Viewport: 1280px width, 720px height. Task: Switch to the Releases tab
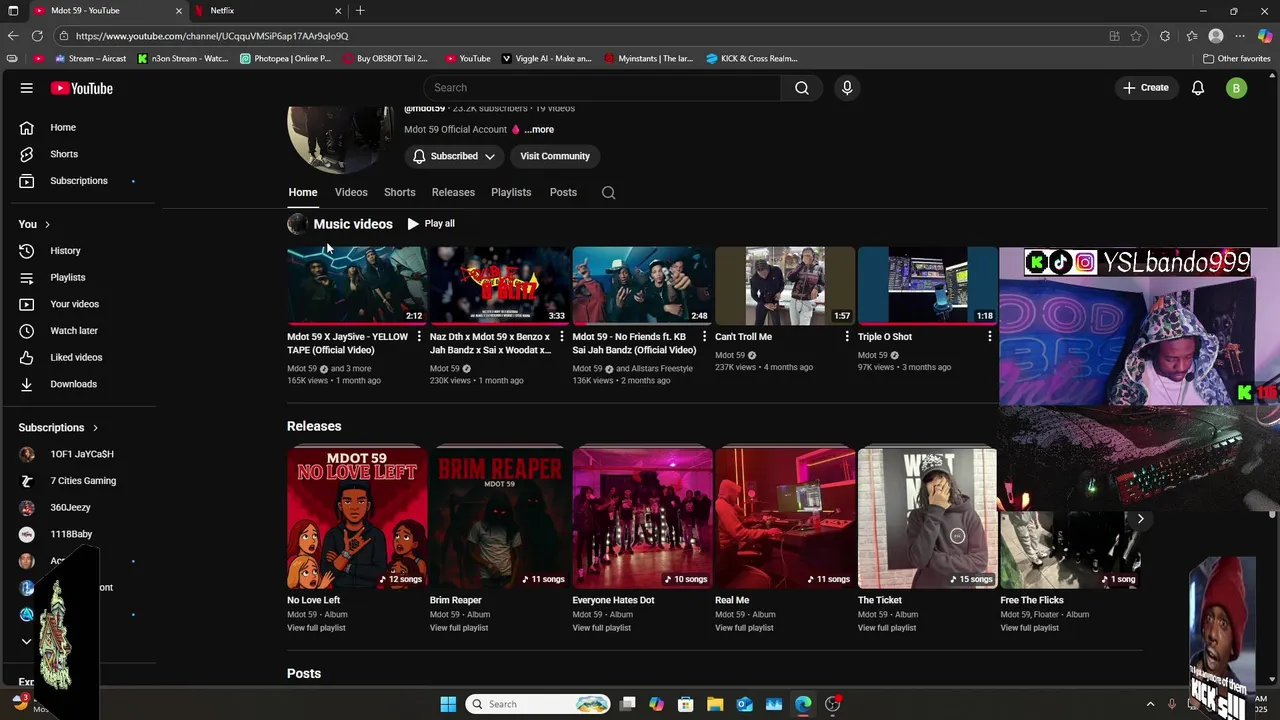point(453,192)
